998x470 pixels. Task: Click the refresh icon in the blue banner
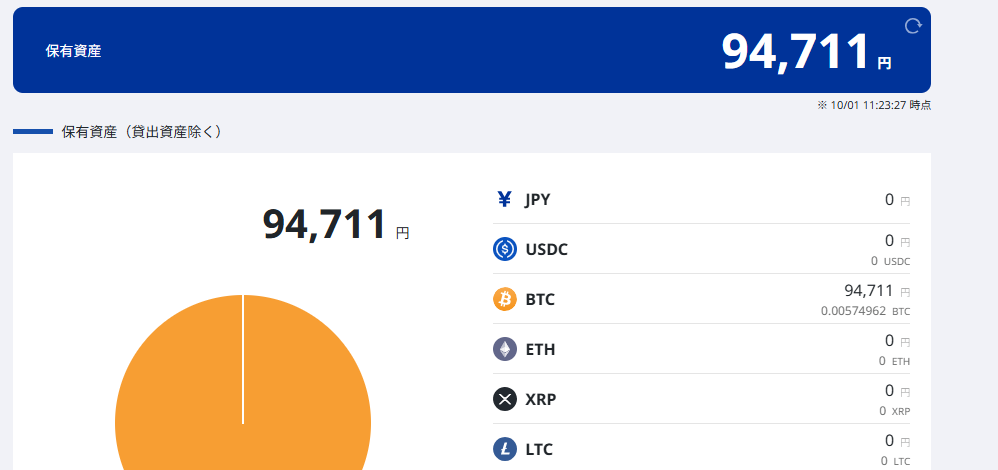point(912,27)
